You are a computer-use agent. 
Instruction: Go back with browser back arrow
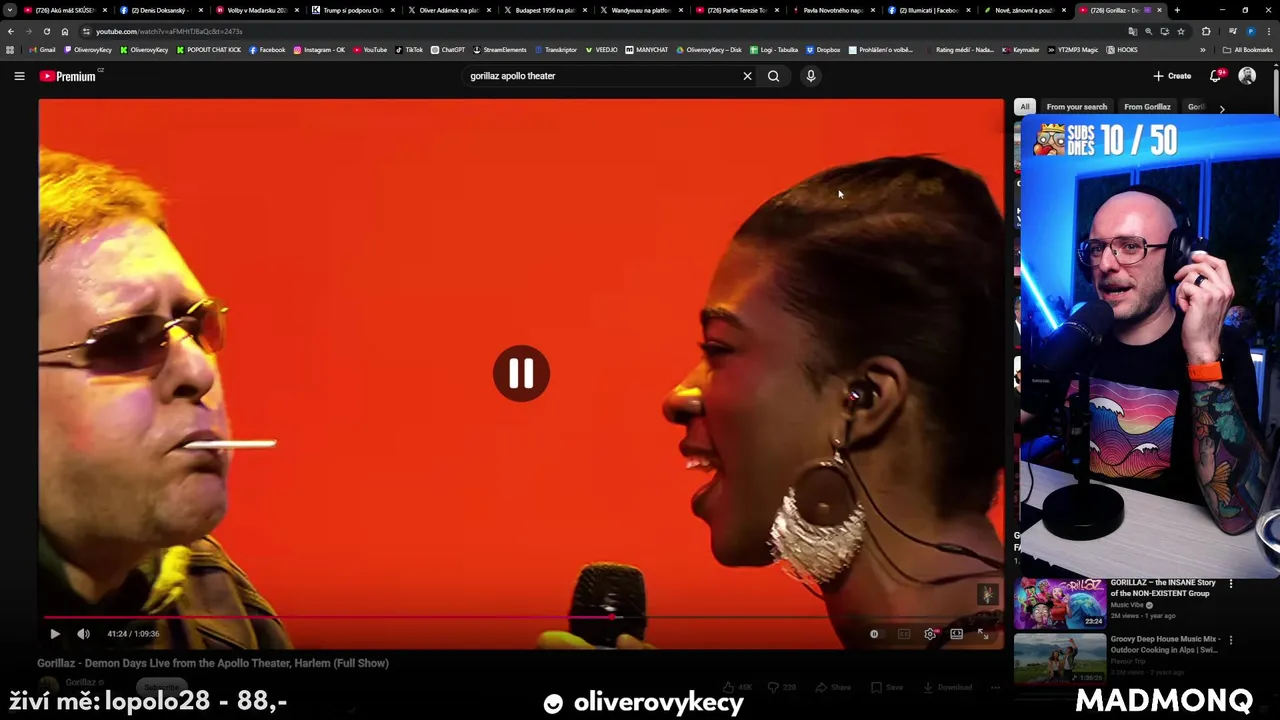click(x=10, y=31)
